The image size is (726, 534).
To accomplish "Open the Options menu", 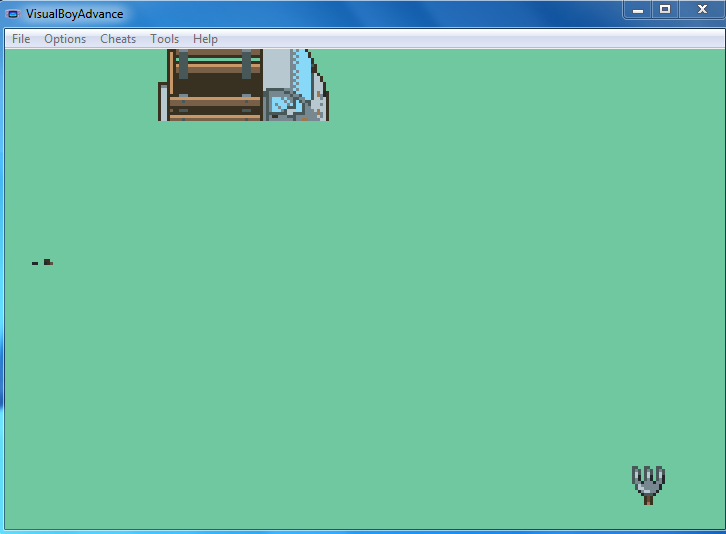I will pos(65,39).
